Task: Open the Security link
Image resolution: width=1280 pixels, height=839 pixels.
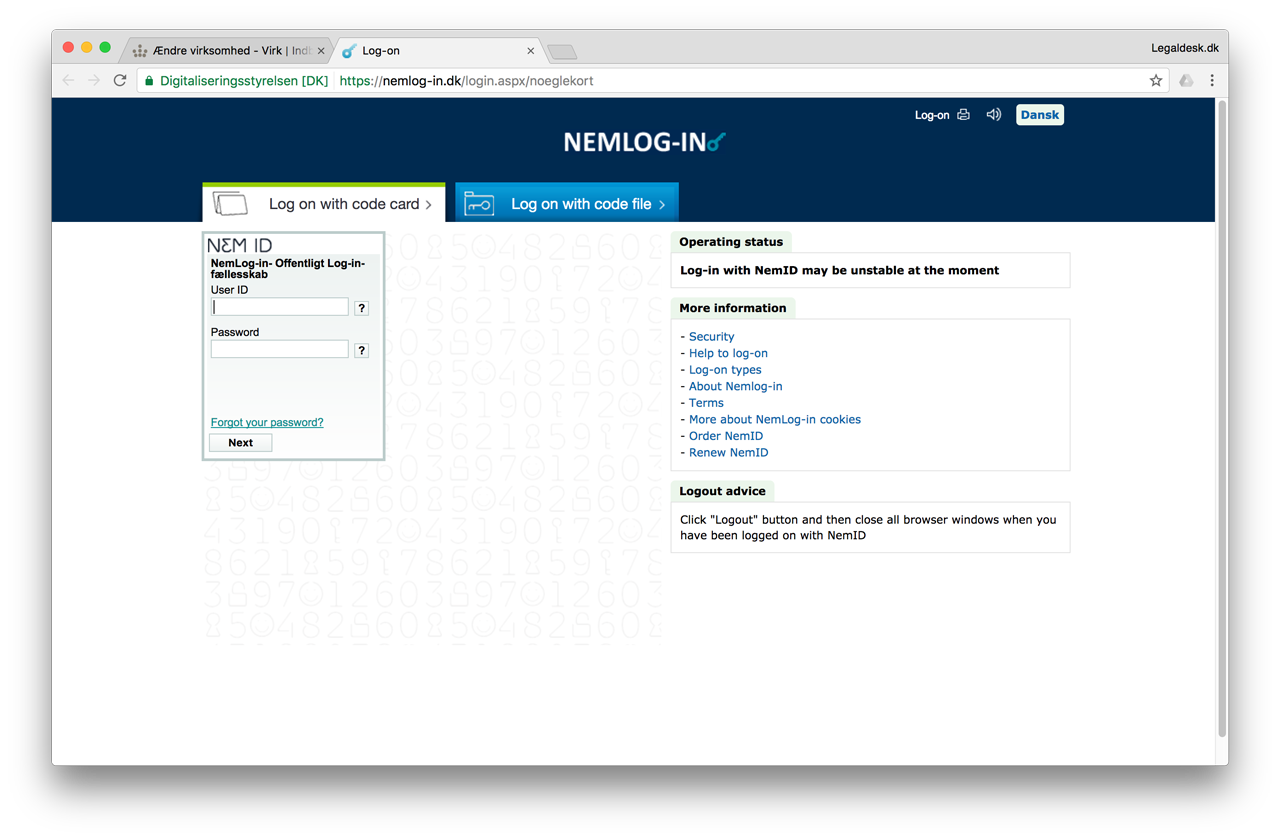Action: tap(711, 337)
